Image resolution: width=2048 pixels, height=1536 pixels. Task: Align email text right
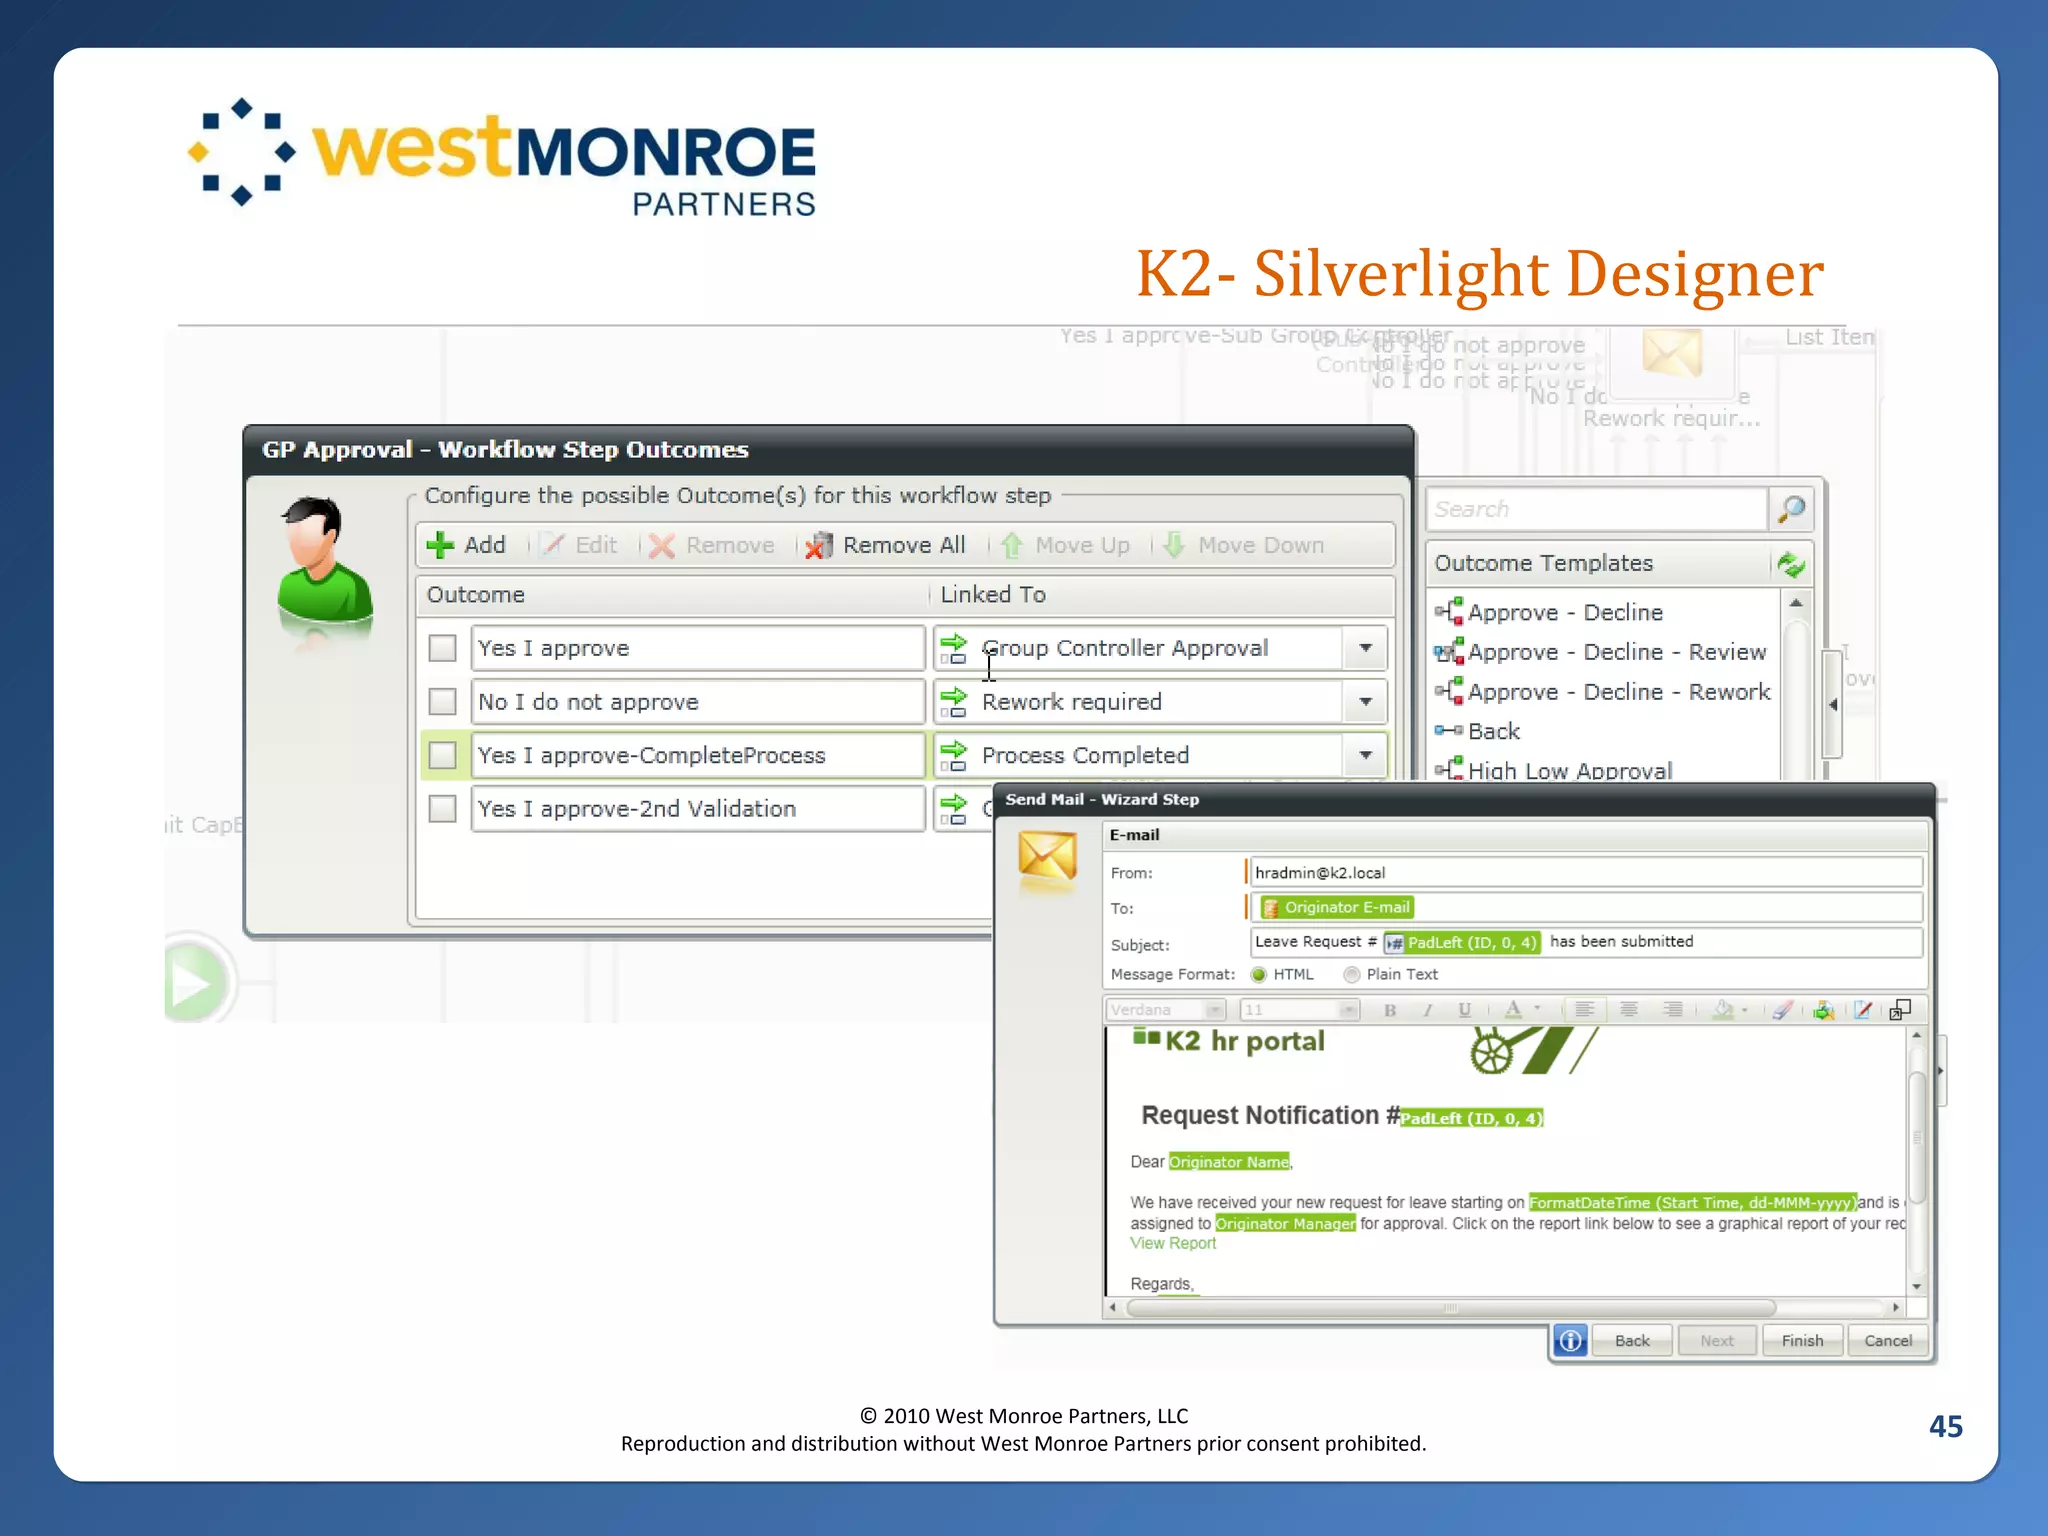(1672, 1010)
